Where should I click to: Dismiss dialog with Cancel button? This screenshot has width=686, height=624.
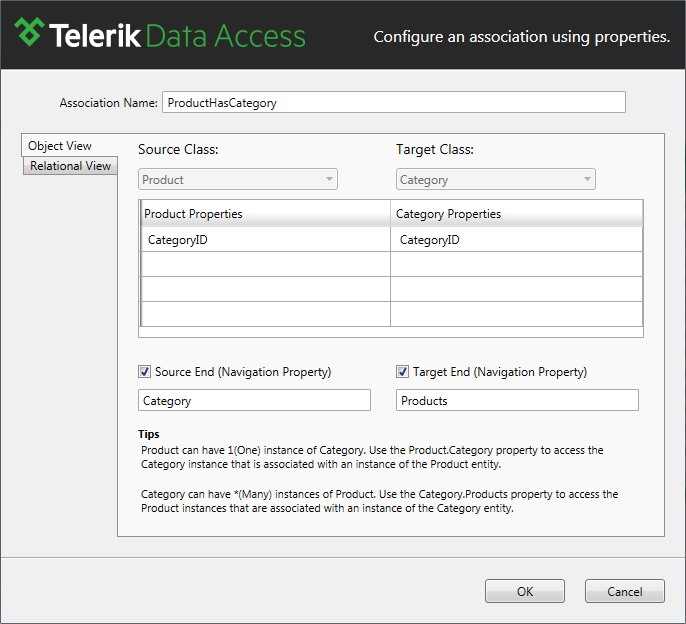[x=625, y=591]
